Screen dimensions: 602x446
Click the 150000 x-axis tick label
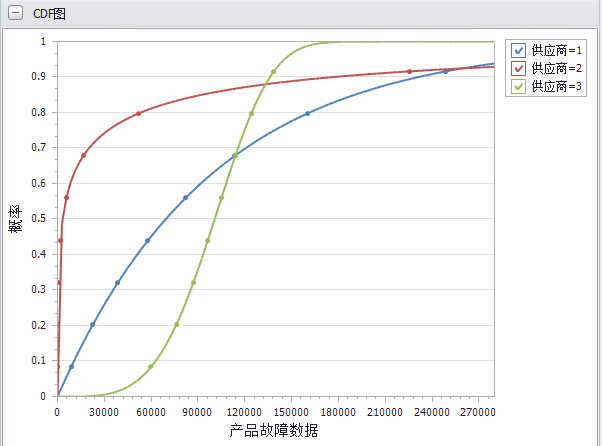pos(291,410)
